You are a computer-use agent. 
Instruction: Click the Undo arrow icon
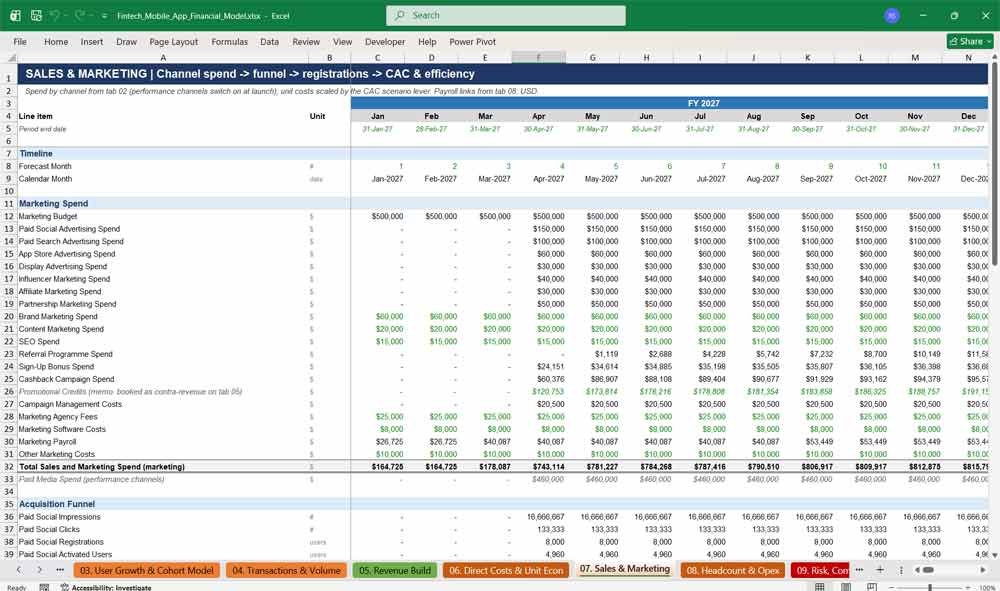click(x=55, y=15)
